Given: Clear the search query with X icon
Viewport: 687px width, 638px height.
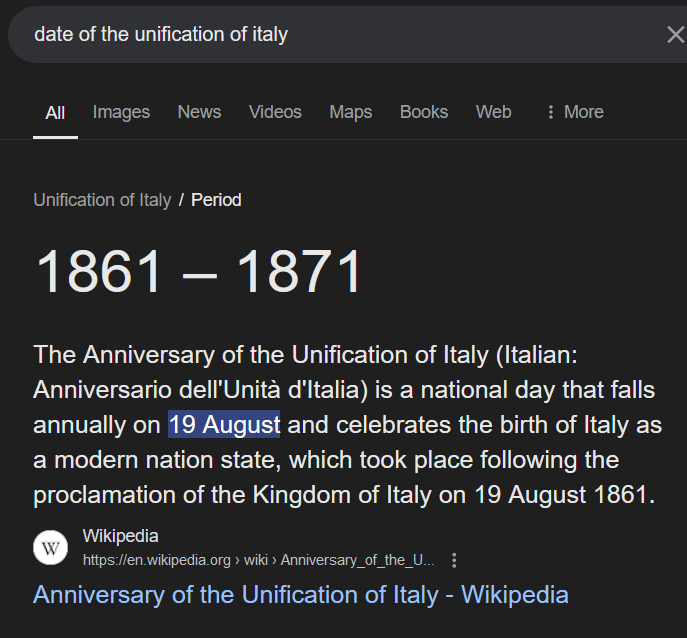Looking at the screenshot, I should click(675, 35).
